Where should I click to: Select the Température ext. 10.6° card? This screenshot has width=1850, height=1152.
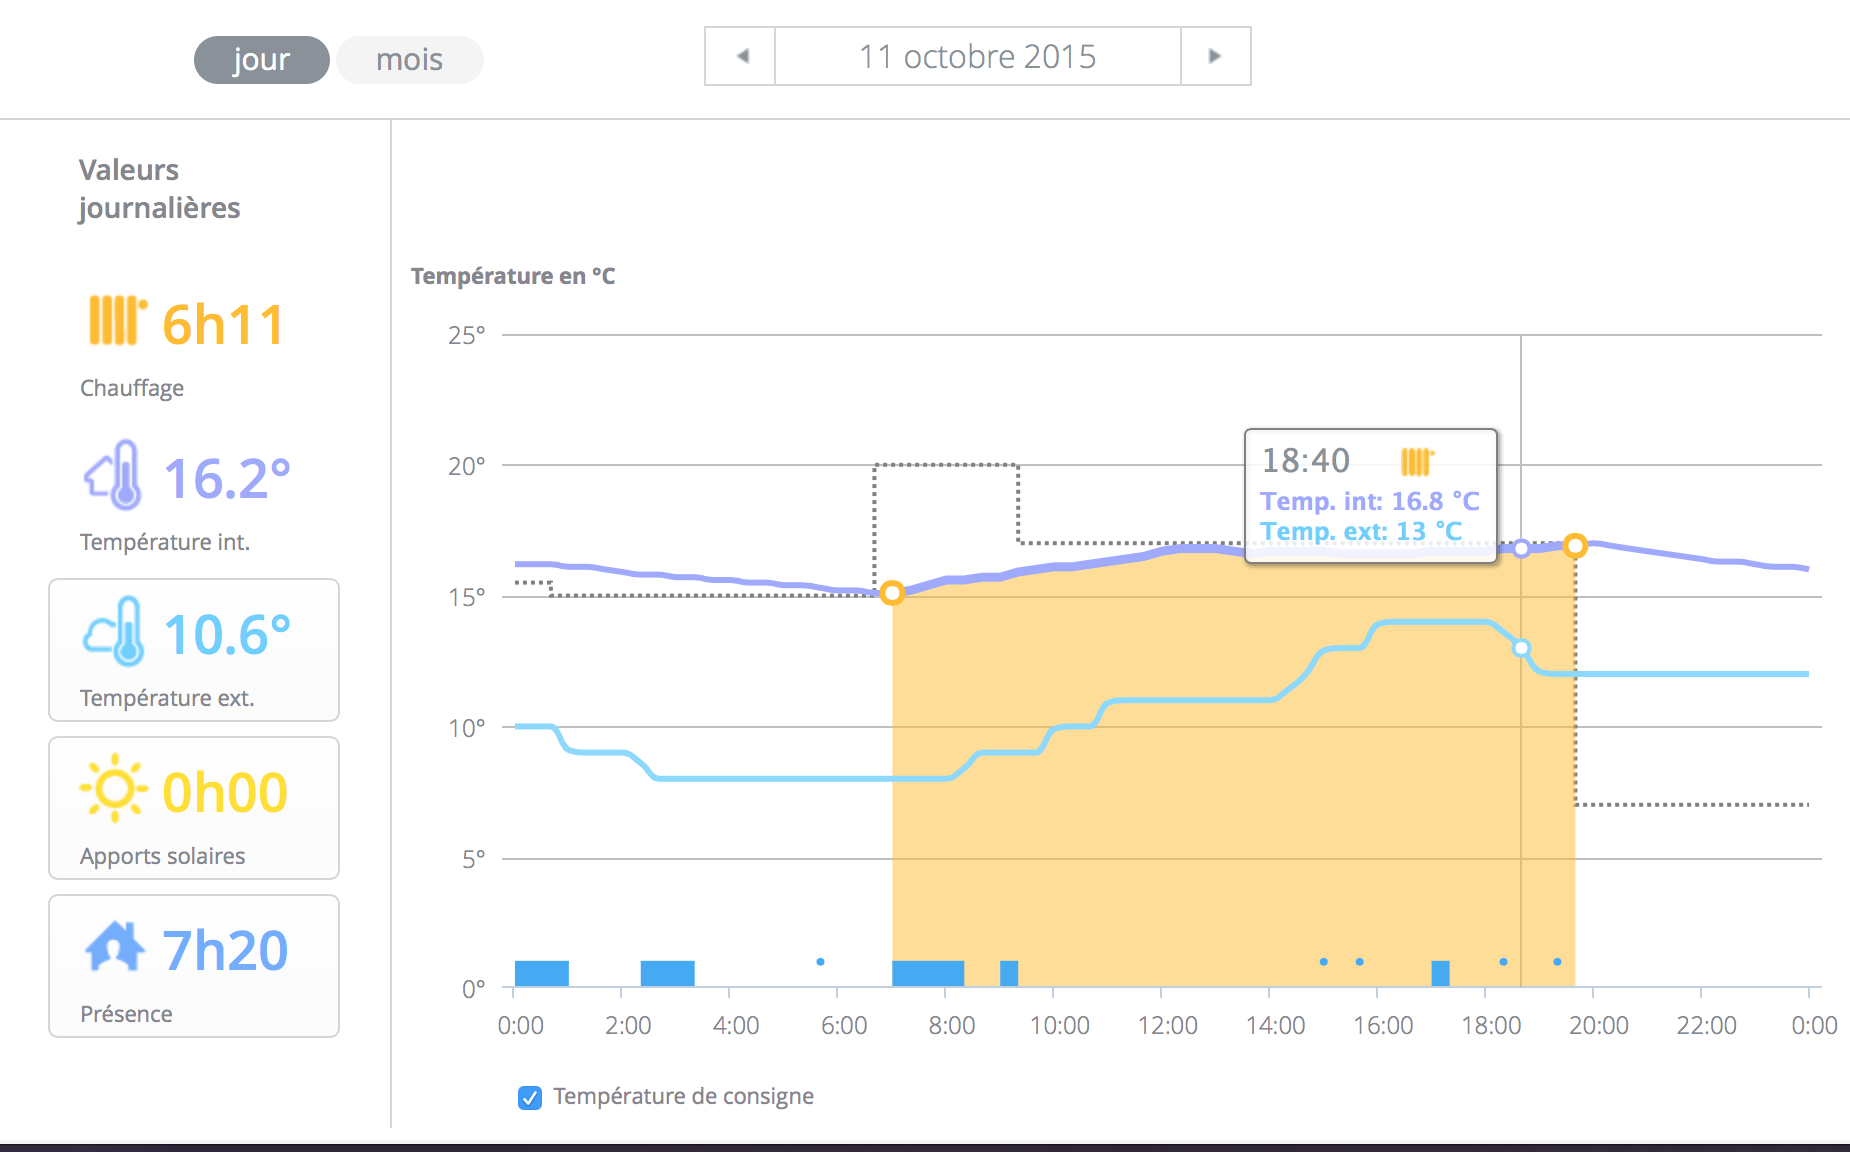[194, 650]
